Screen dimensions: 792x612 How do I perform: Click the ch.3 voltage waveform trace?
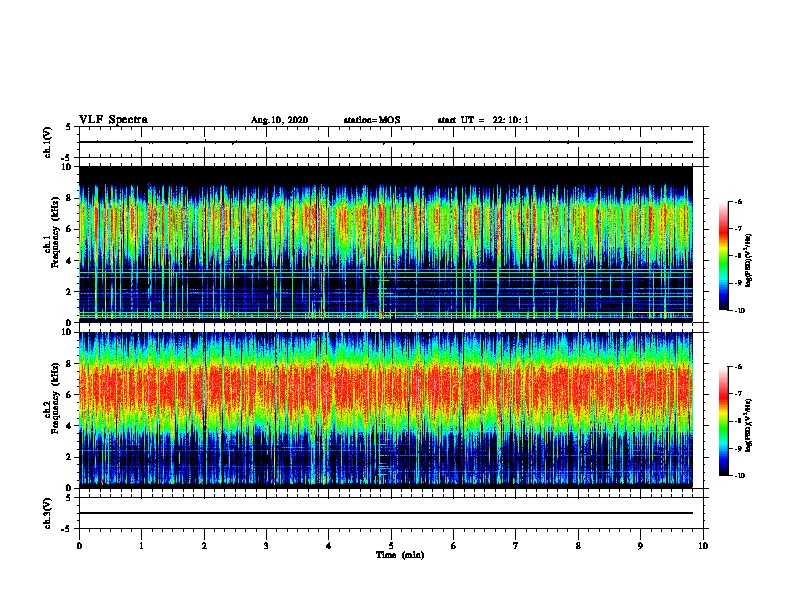386,513
